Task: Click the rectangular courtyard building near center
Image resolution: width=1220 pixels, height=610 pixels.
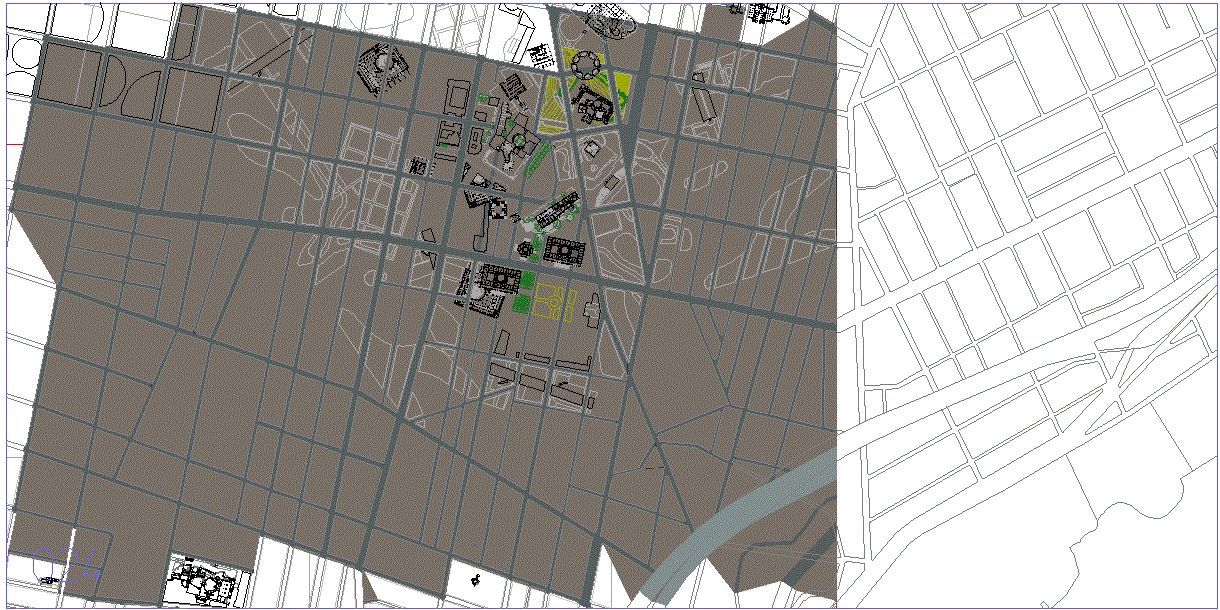Action: point(565,250)
